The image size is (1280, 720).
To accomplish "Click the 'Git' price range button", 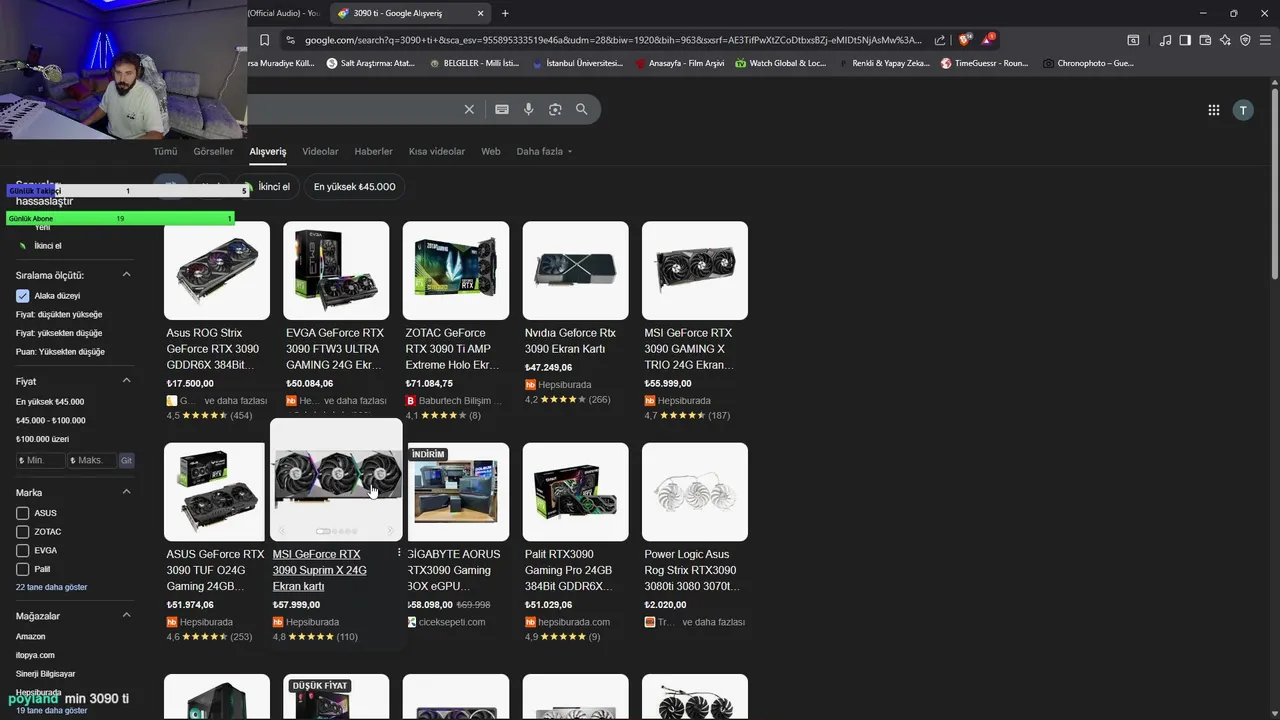I will coord(126,461).
